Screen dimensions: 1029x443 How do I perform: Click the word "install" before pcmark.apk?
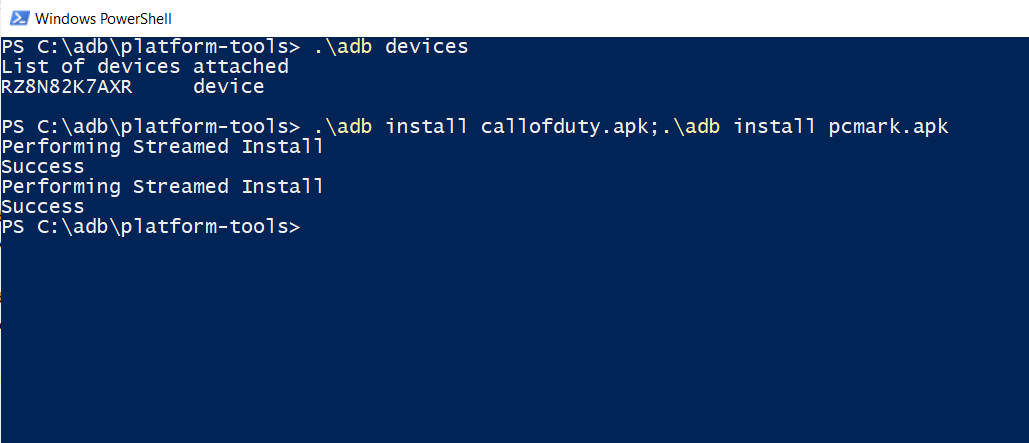coord(775,127)
